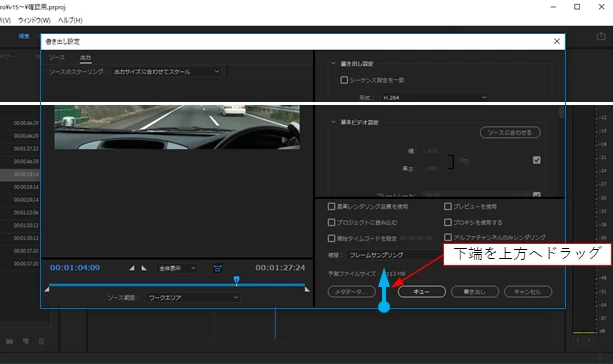The height and width of the screenshot is (364, 613).
Task: Click the out-point handle at timeline end
Action: coord(307,289)
